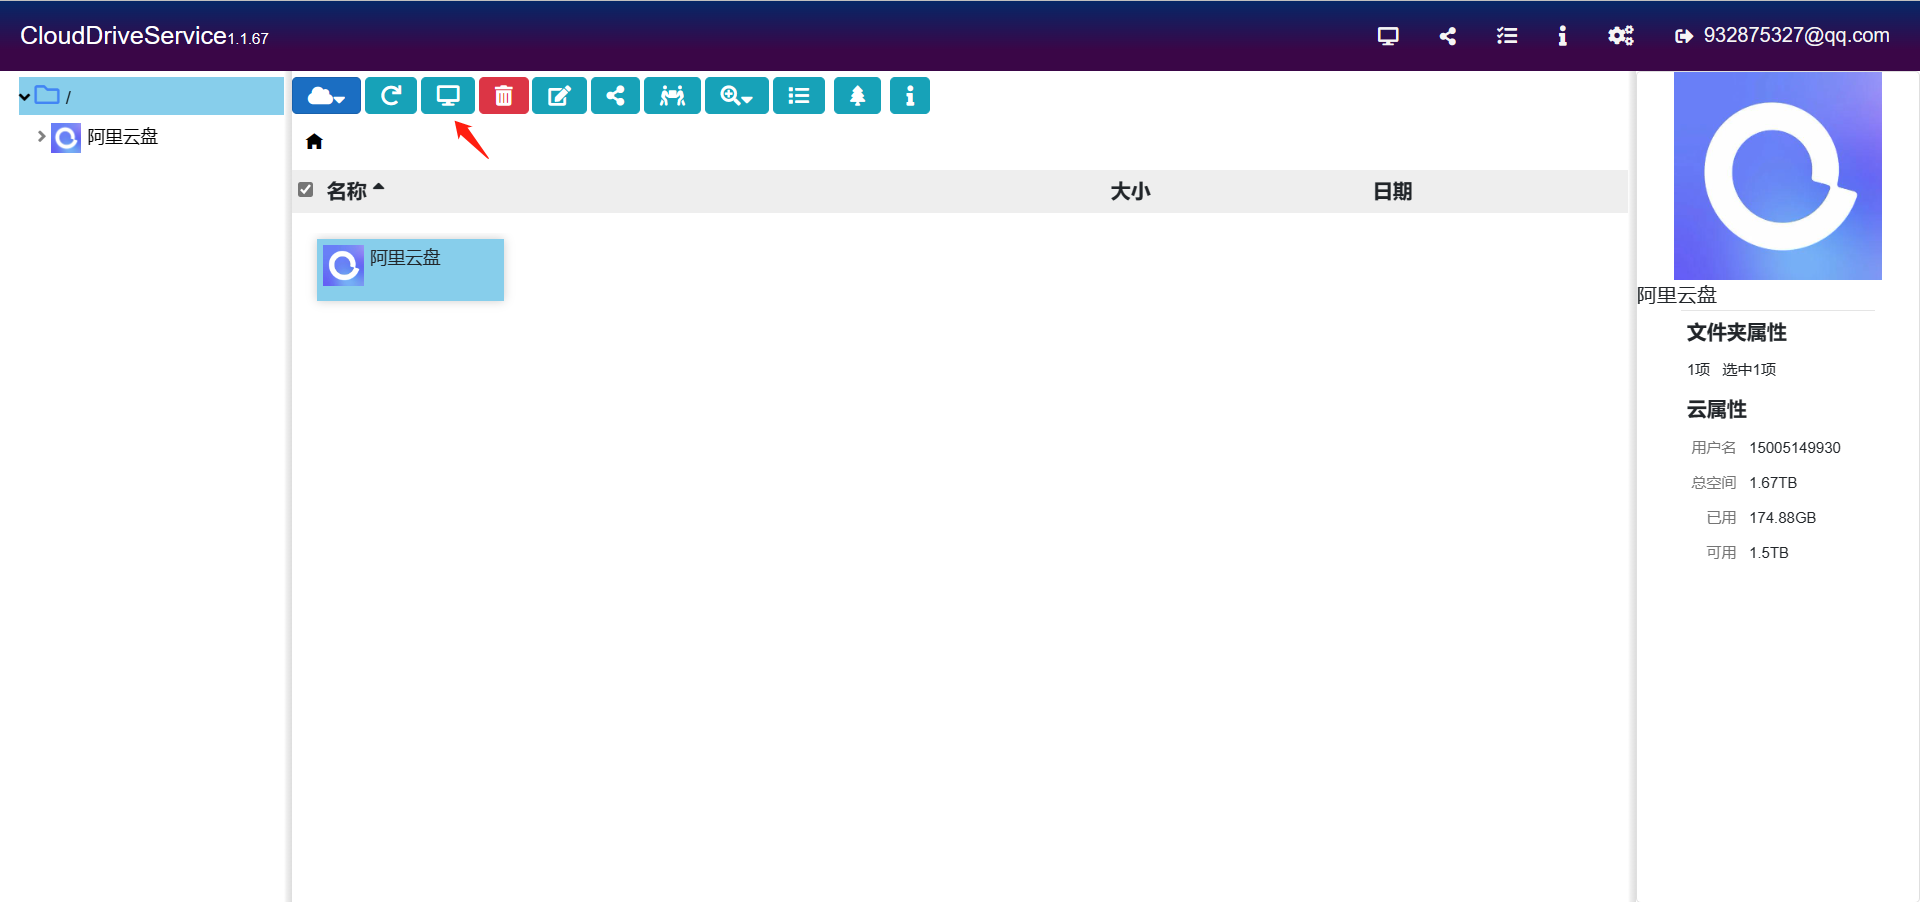Open about info icon in header
This screenshot has height=902, width=1920.
(x=1562, y=36)
